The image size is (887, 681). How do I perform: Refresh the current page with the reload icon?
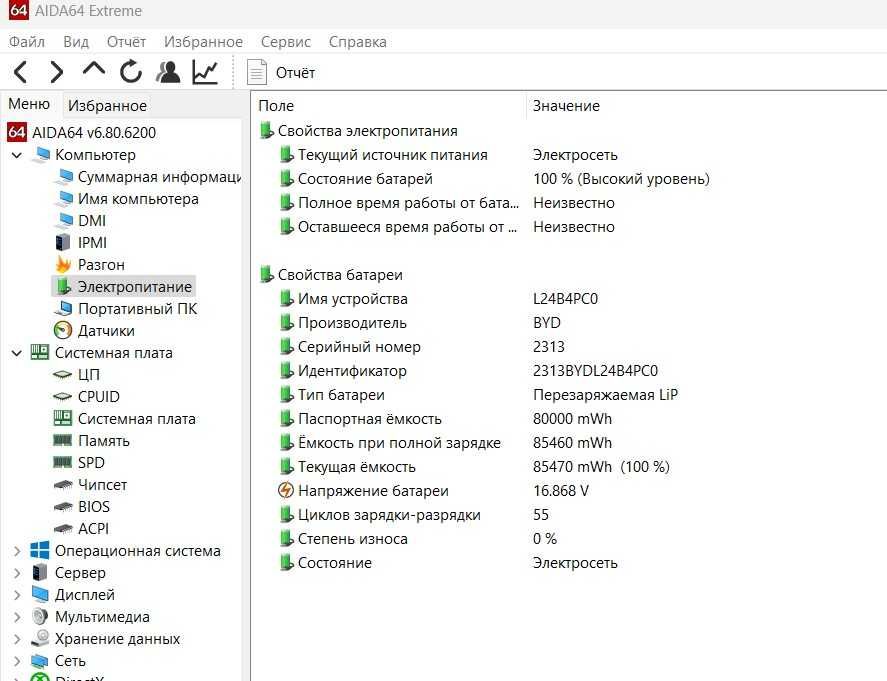131,72
